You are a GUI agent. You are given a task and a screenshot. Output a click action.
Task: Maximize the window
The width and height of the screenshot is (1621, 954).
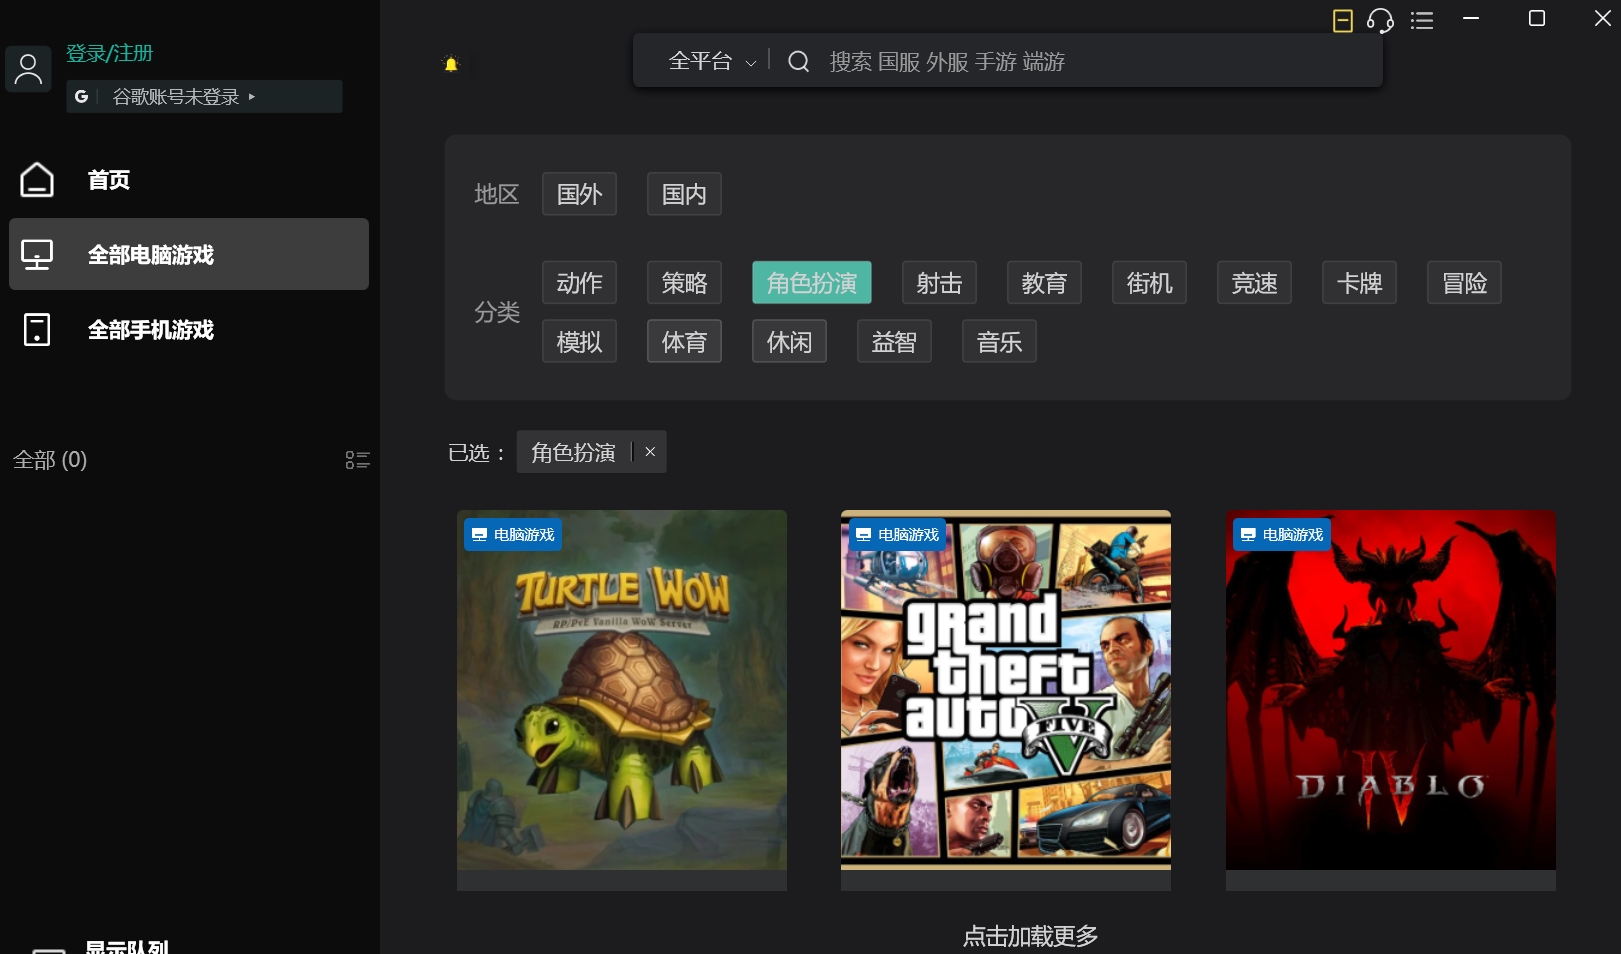1537,18
